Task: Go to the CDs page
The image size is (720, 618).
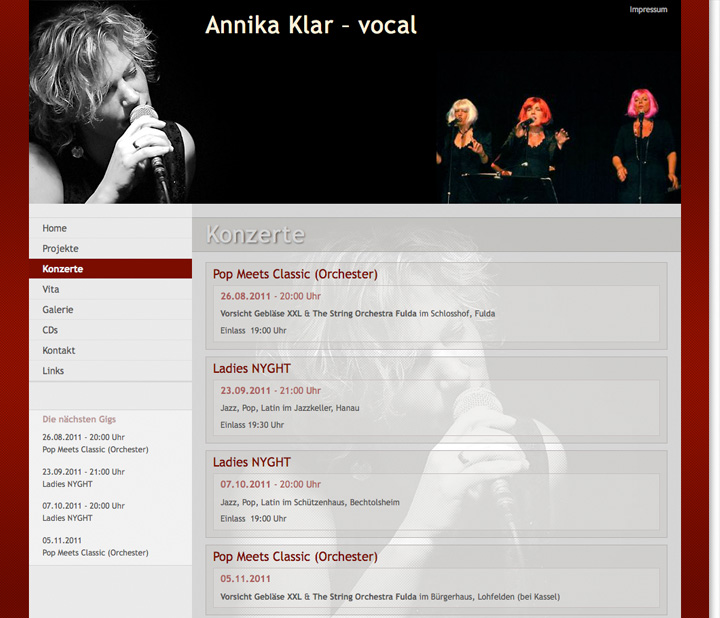Action: 110,330
